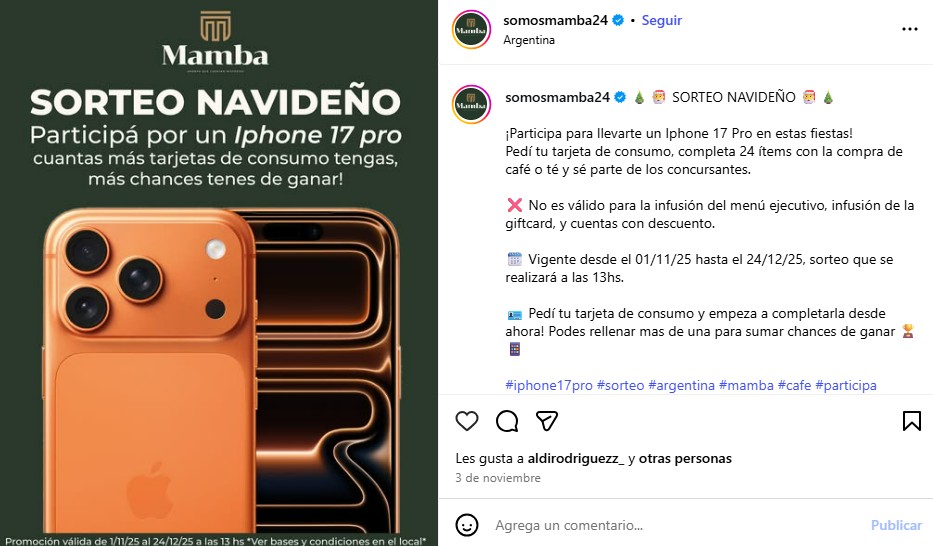The image size is (933, 546).
Task: Open somosmamba24 profile picture in header
Action: (471, 29)
